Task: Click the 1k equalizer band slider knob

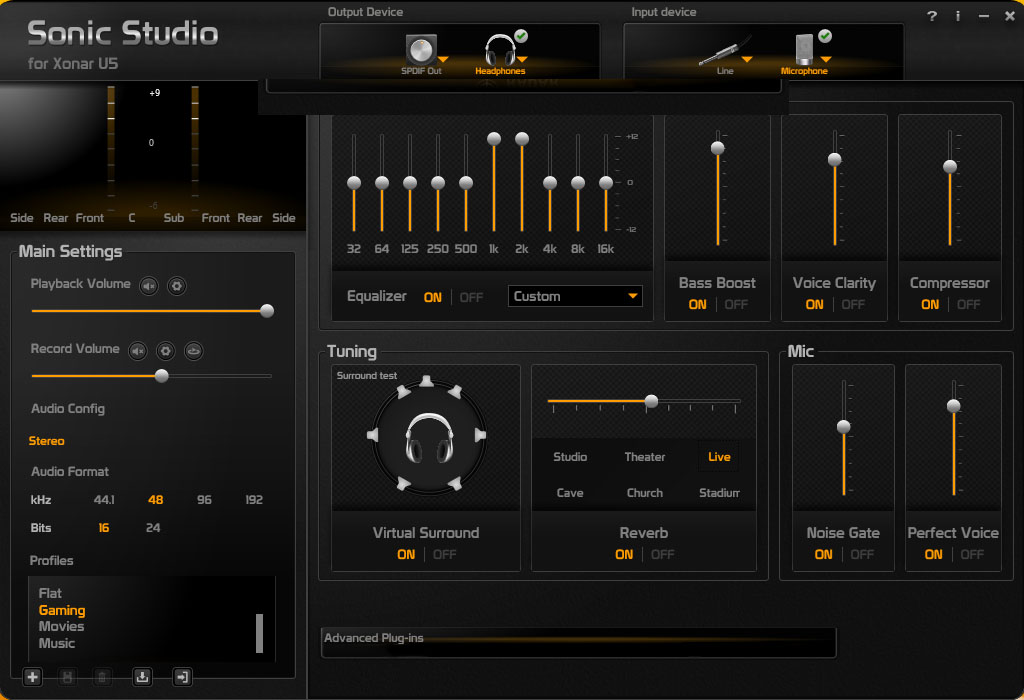Action: click(494, 138)
